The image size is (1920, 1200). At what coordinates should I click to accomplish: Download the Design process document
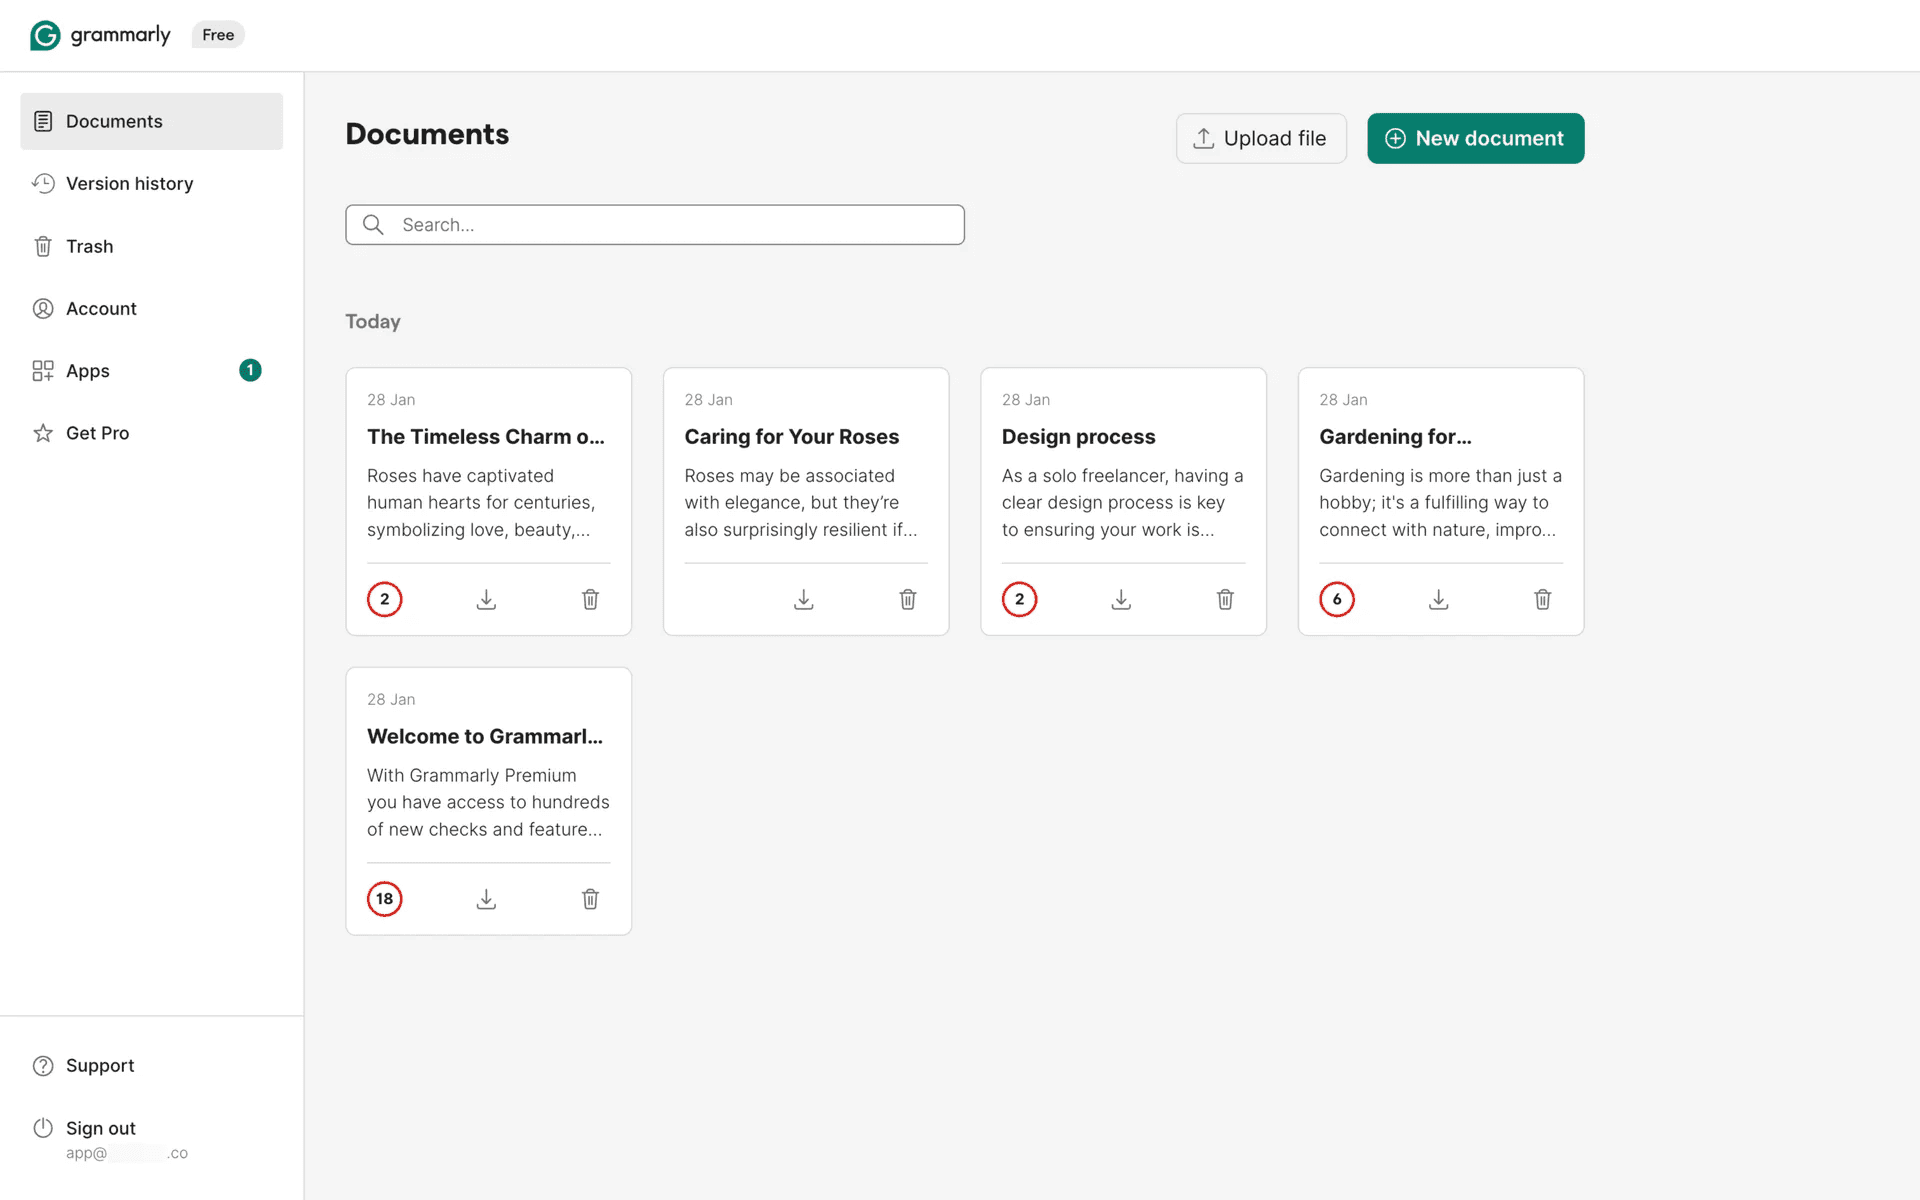coord(1121,599)
